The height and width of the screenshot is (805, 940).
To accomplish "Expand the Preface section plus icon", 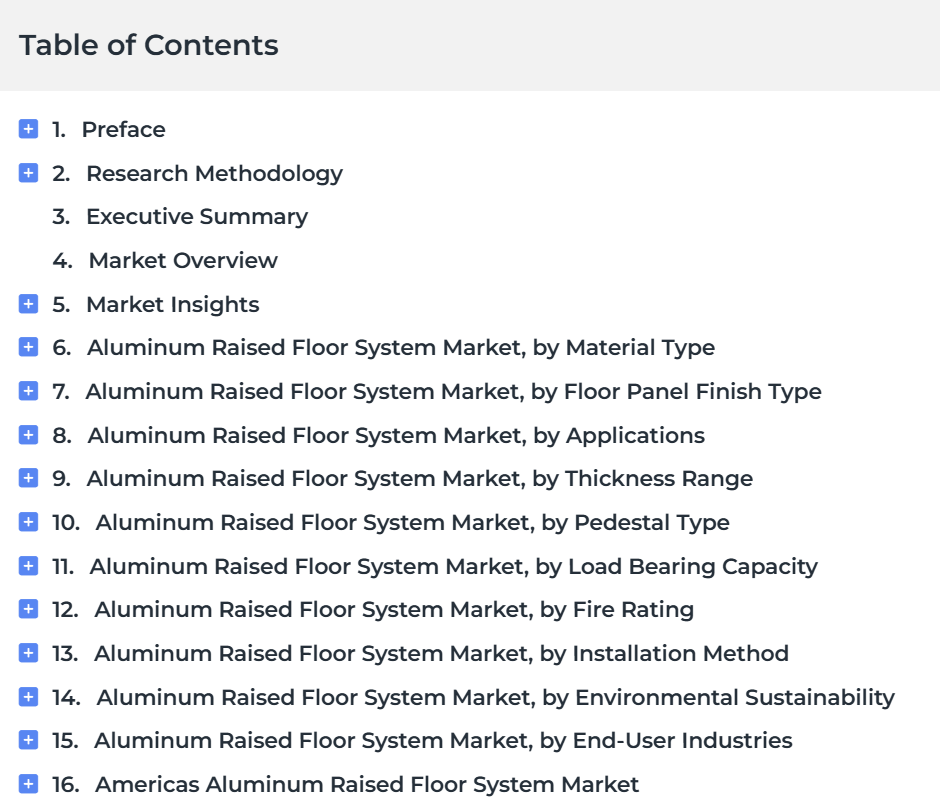I will (28, 129).
